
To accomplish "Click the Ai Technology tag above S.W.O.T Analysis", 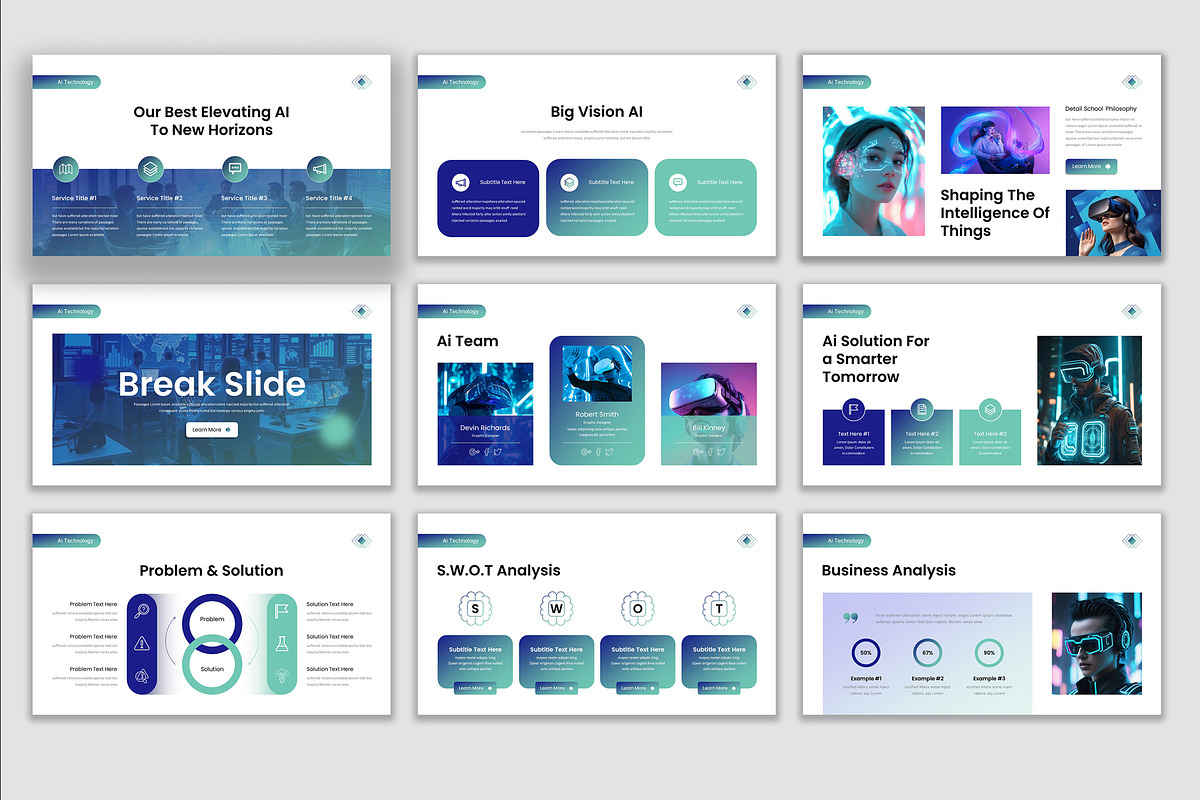I will click(452, 541).
